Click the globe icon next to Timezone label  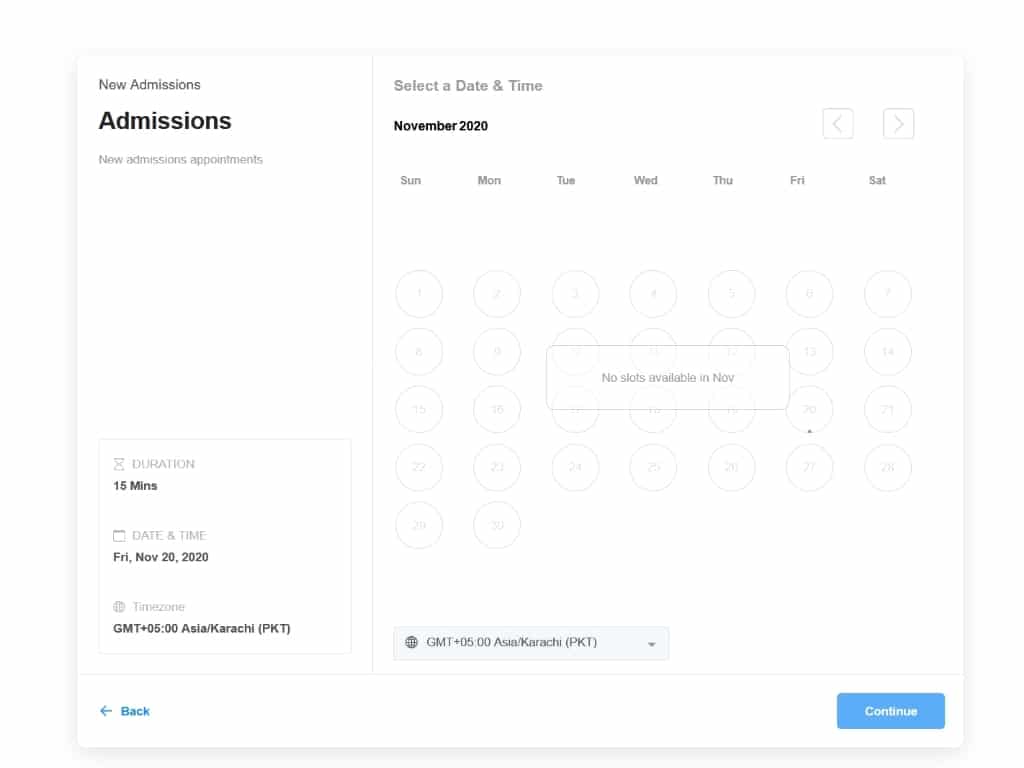coord(119,607)
